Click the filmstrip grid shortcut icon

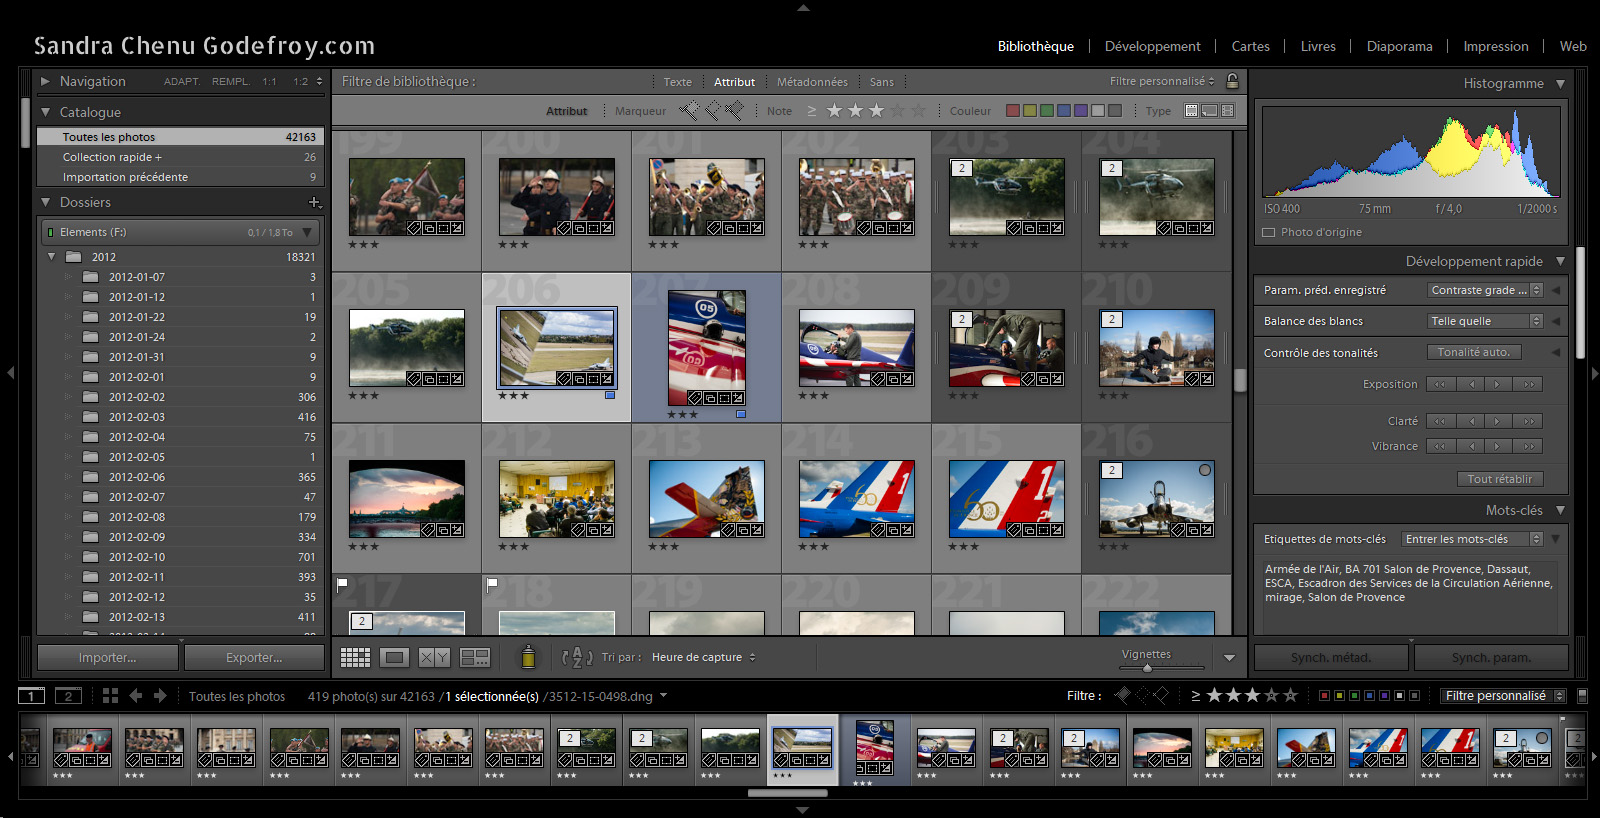110,695
